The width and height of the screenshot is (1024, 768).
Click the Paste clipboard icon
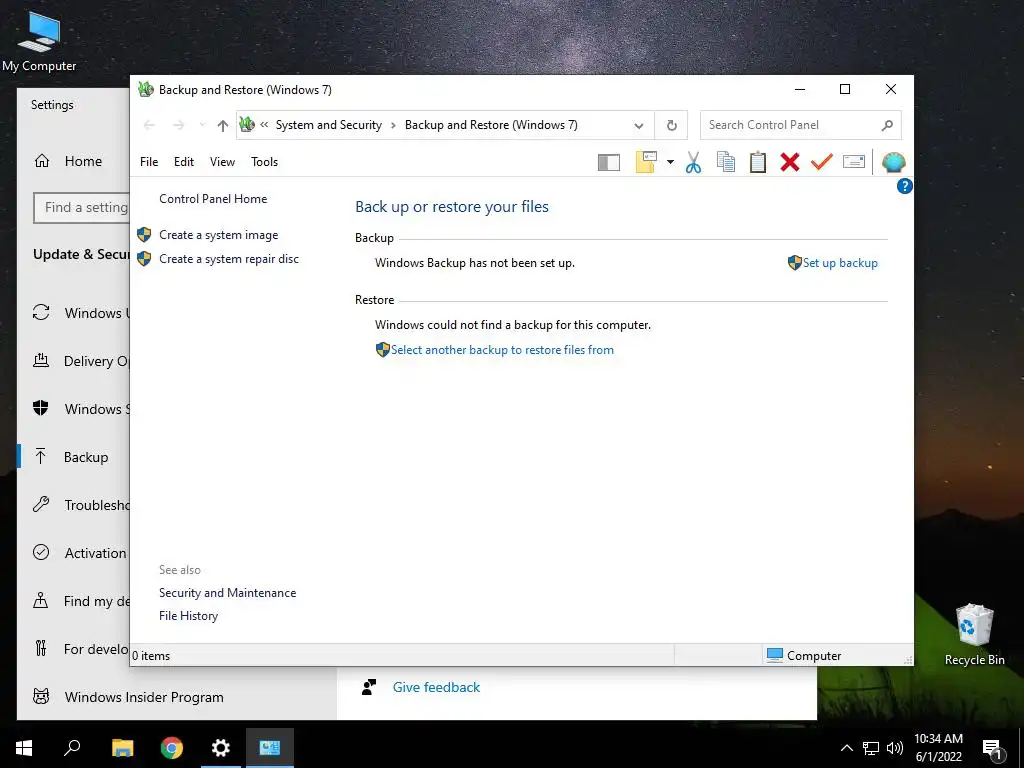coord(758,162)
